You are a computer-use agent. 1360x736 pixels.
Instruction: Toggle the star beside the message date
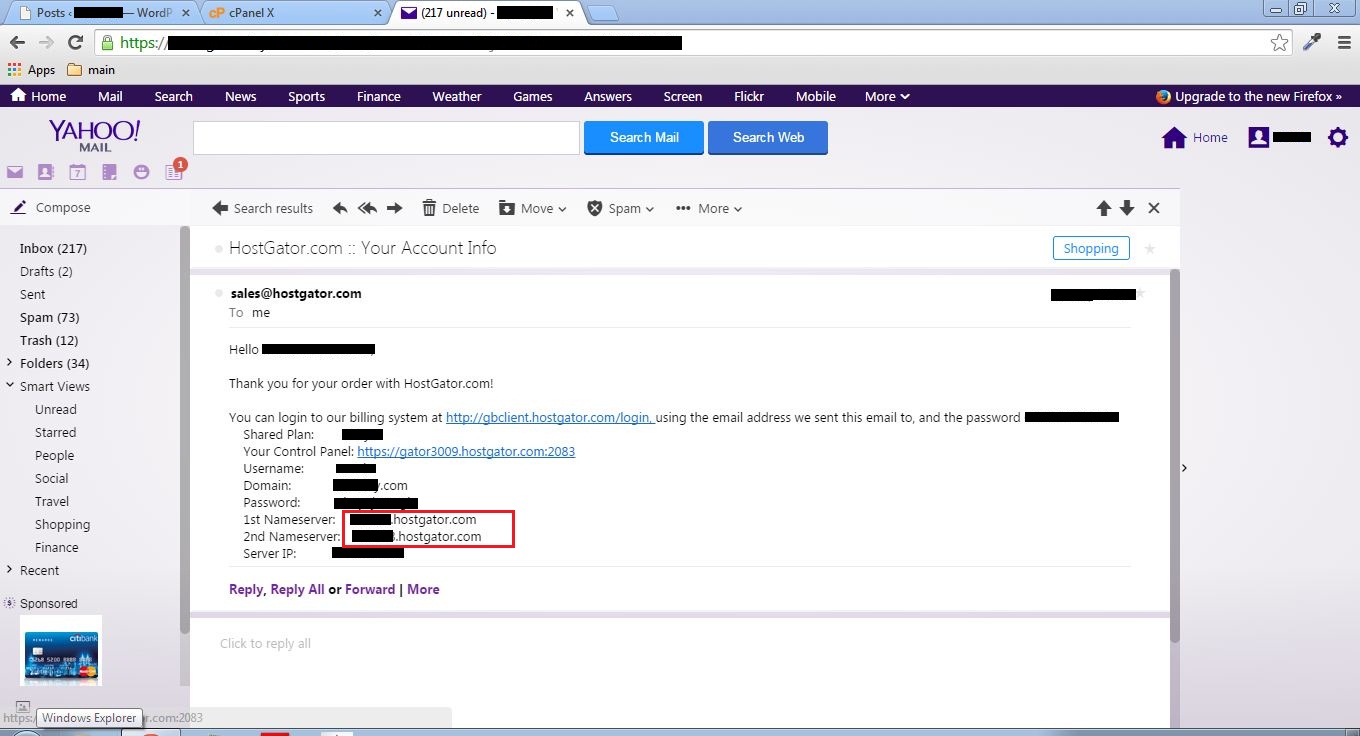pos(1141,293)
